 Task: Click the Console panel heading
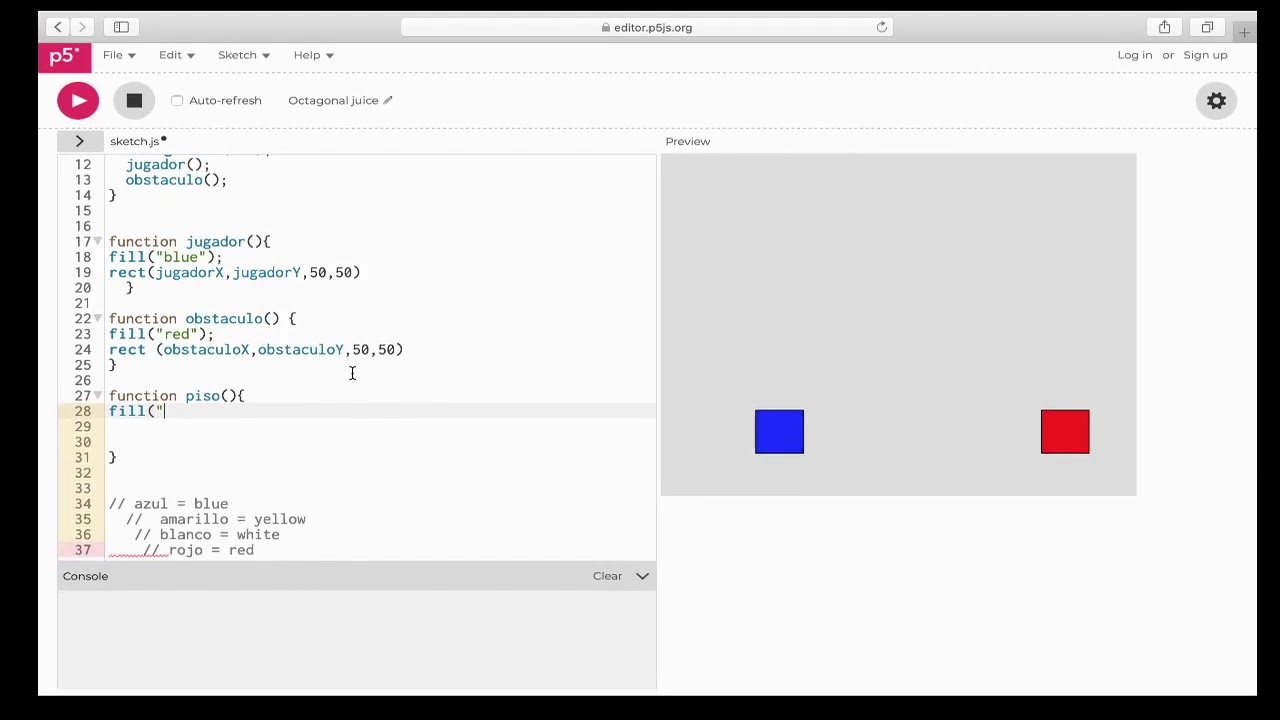pos(85,576)
